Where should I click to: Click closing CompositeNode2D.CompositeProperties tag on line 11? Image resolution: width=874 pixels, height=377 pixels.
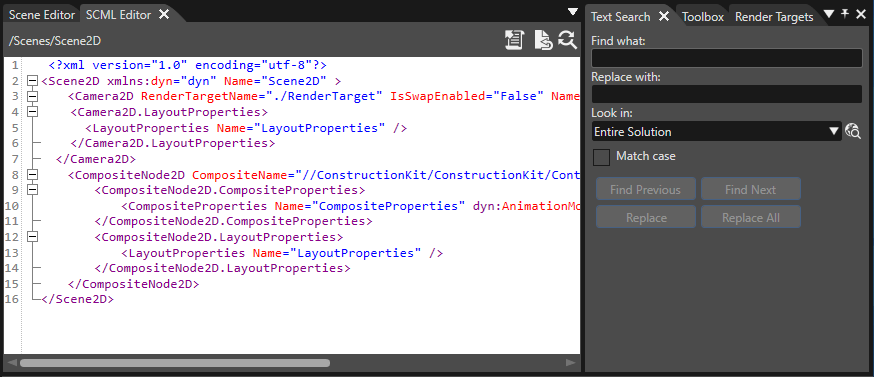pos(234,221)
